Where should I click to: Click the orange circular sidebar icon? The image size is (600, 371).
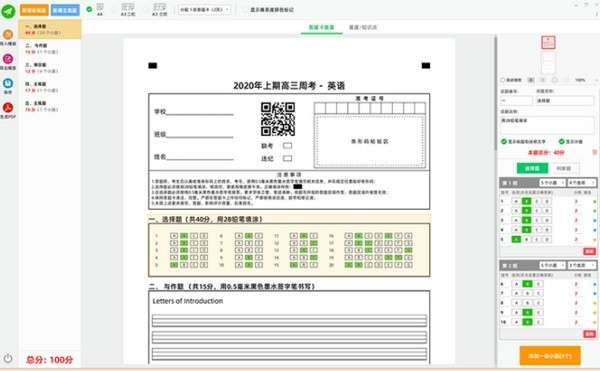coord(8,34)
